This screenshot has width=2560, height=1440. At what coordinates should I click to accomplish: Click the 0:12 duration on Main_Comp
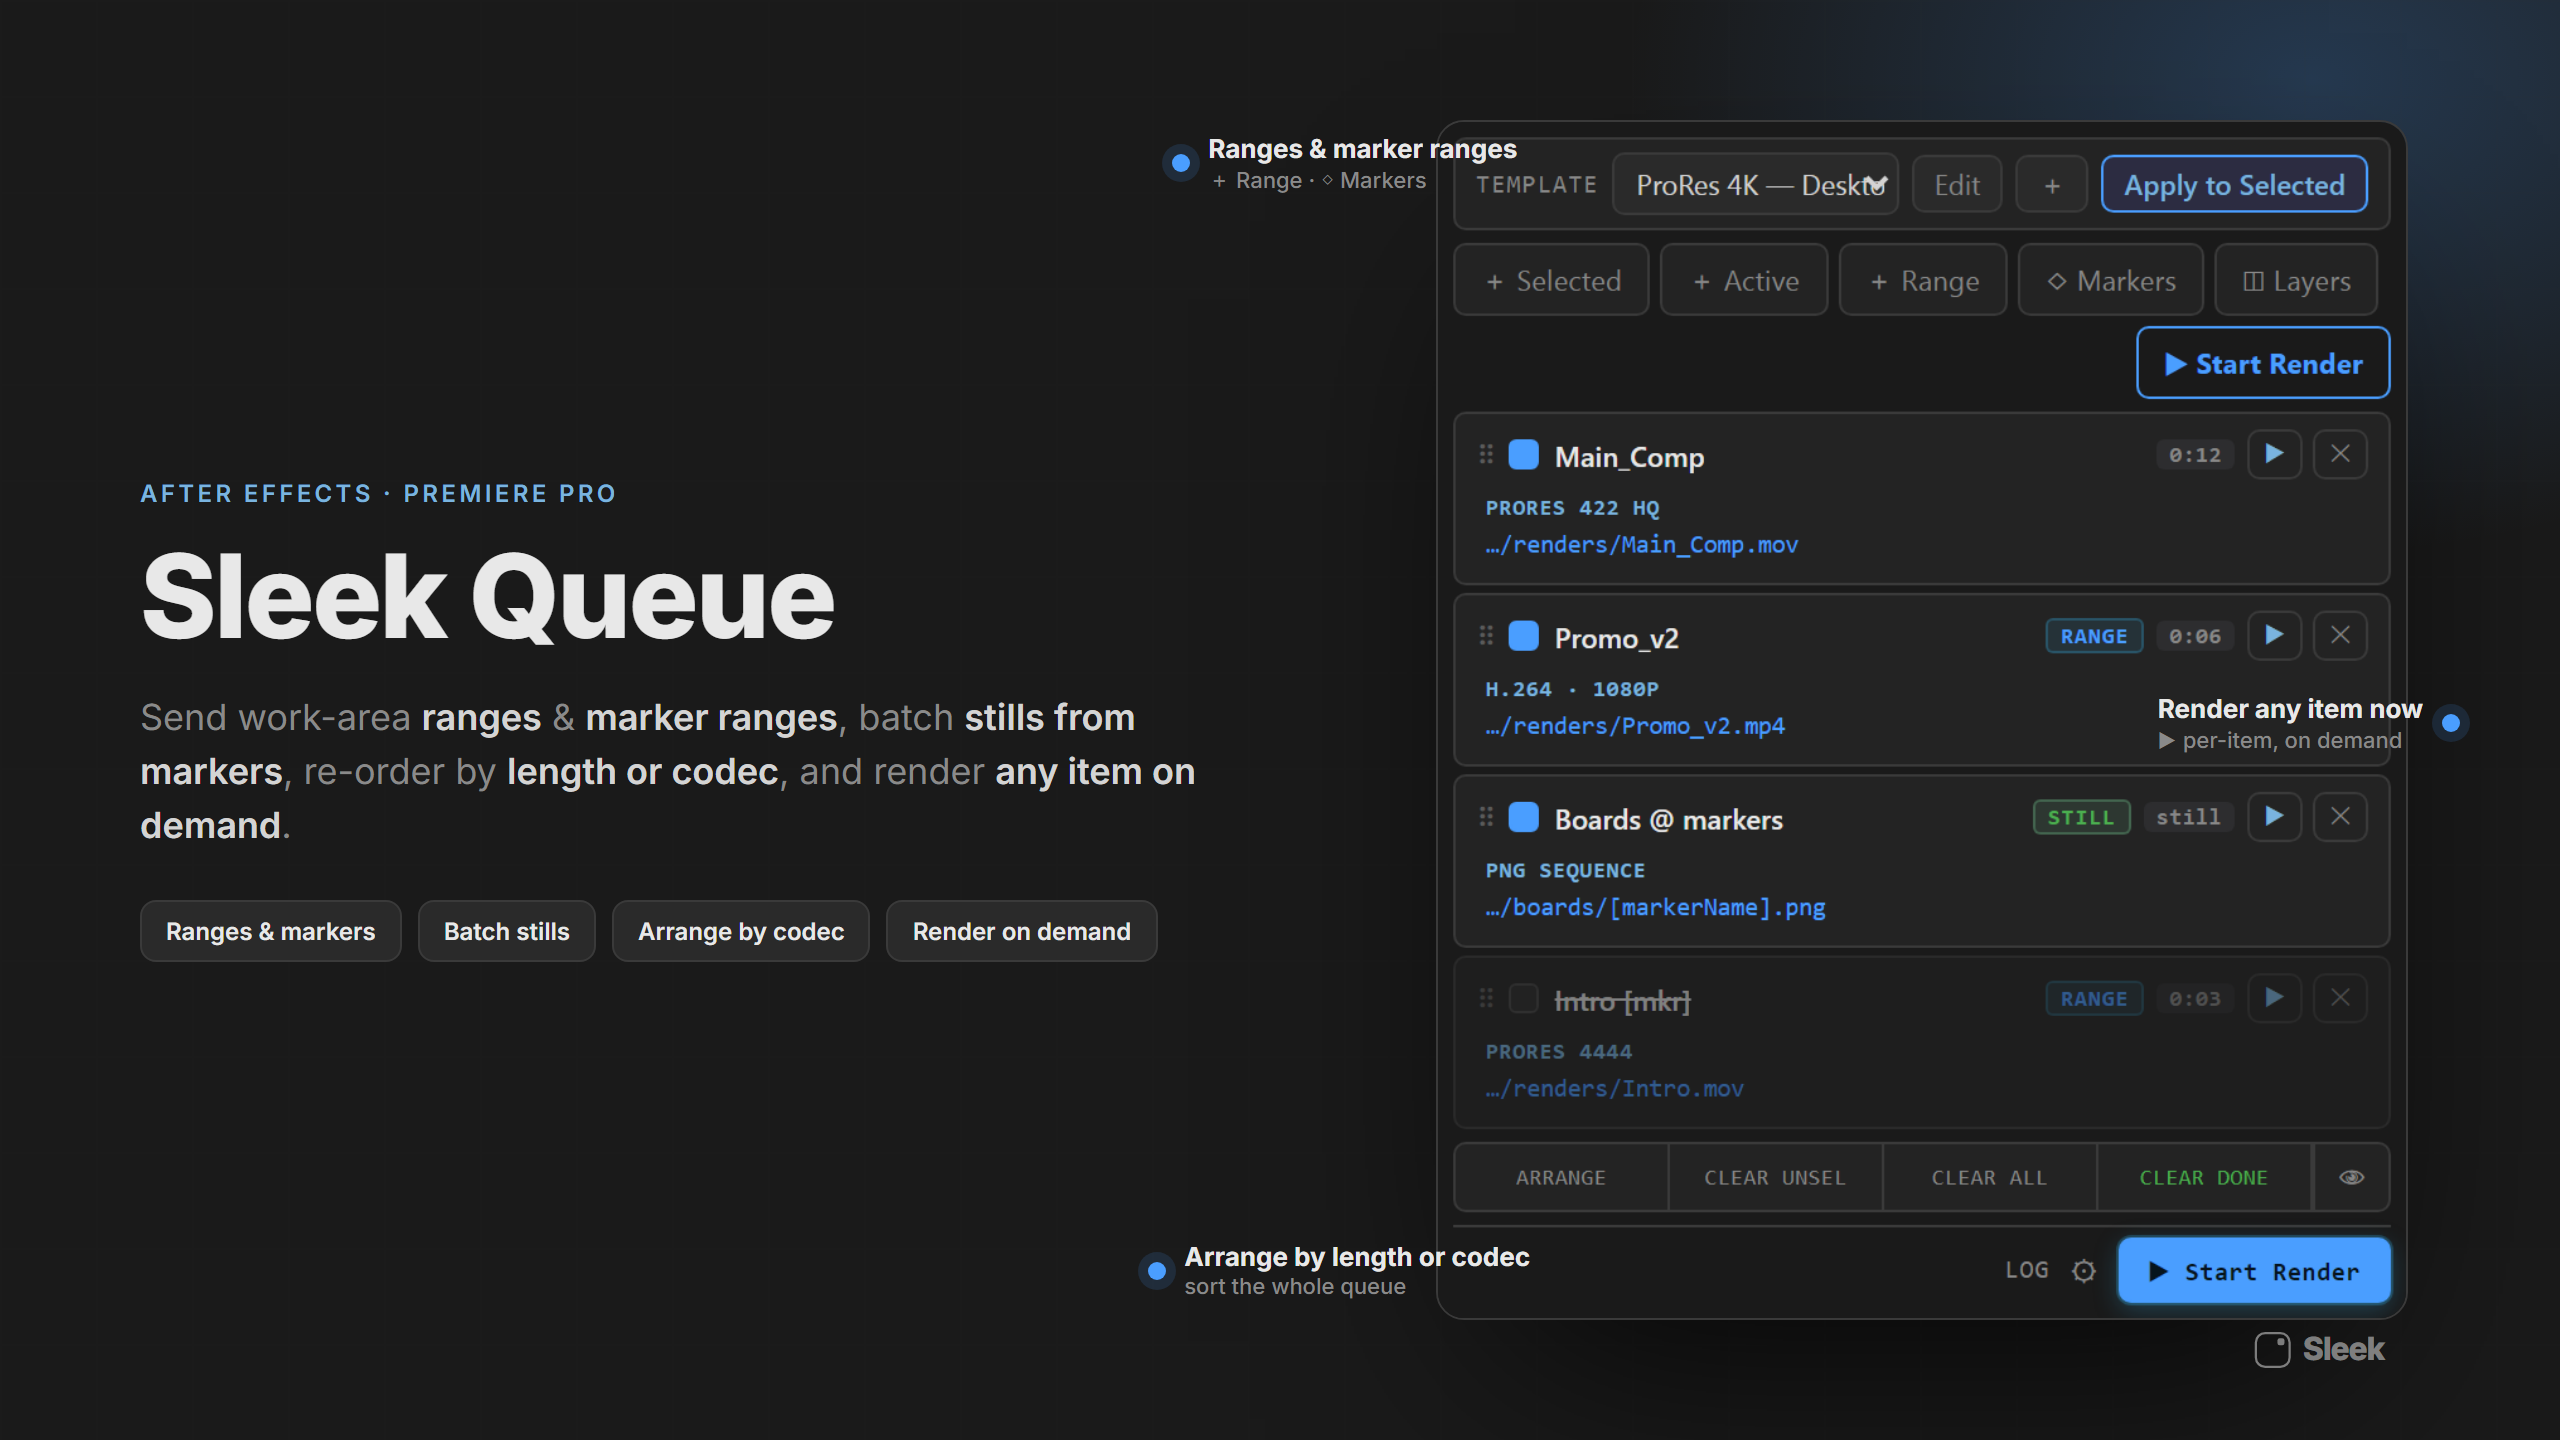click(x=2194, y=455)
